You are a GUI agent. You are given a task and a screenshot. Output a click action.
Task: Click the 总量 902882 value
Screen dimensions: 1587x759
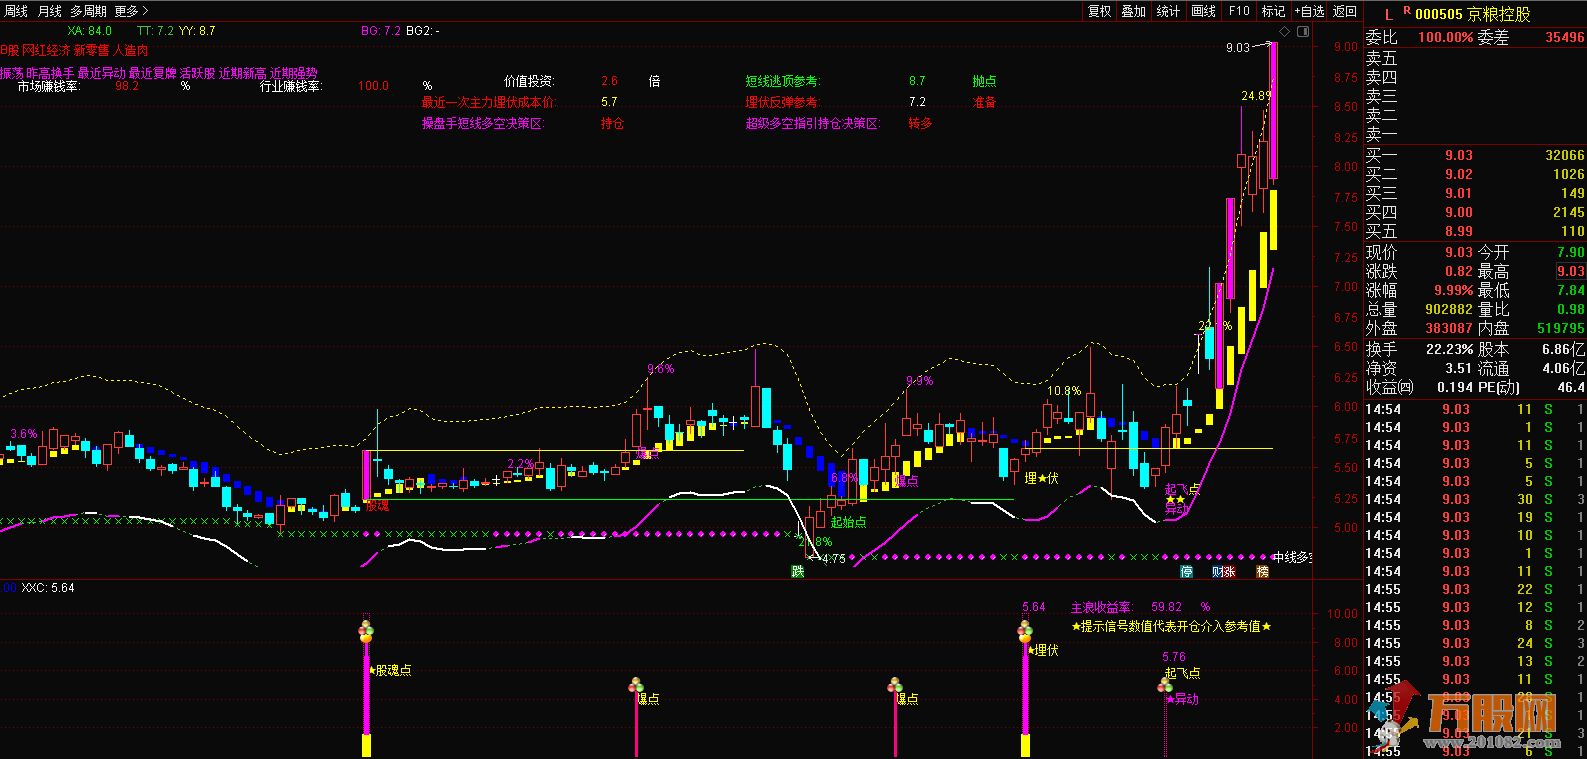coord(1448,310)
